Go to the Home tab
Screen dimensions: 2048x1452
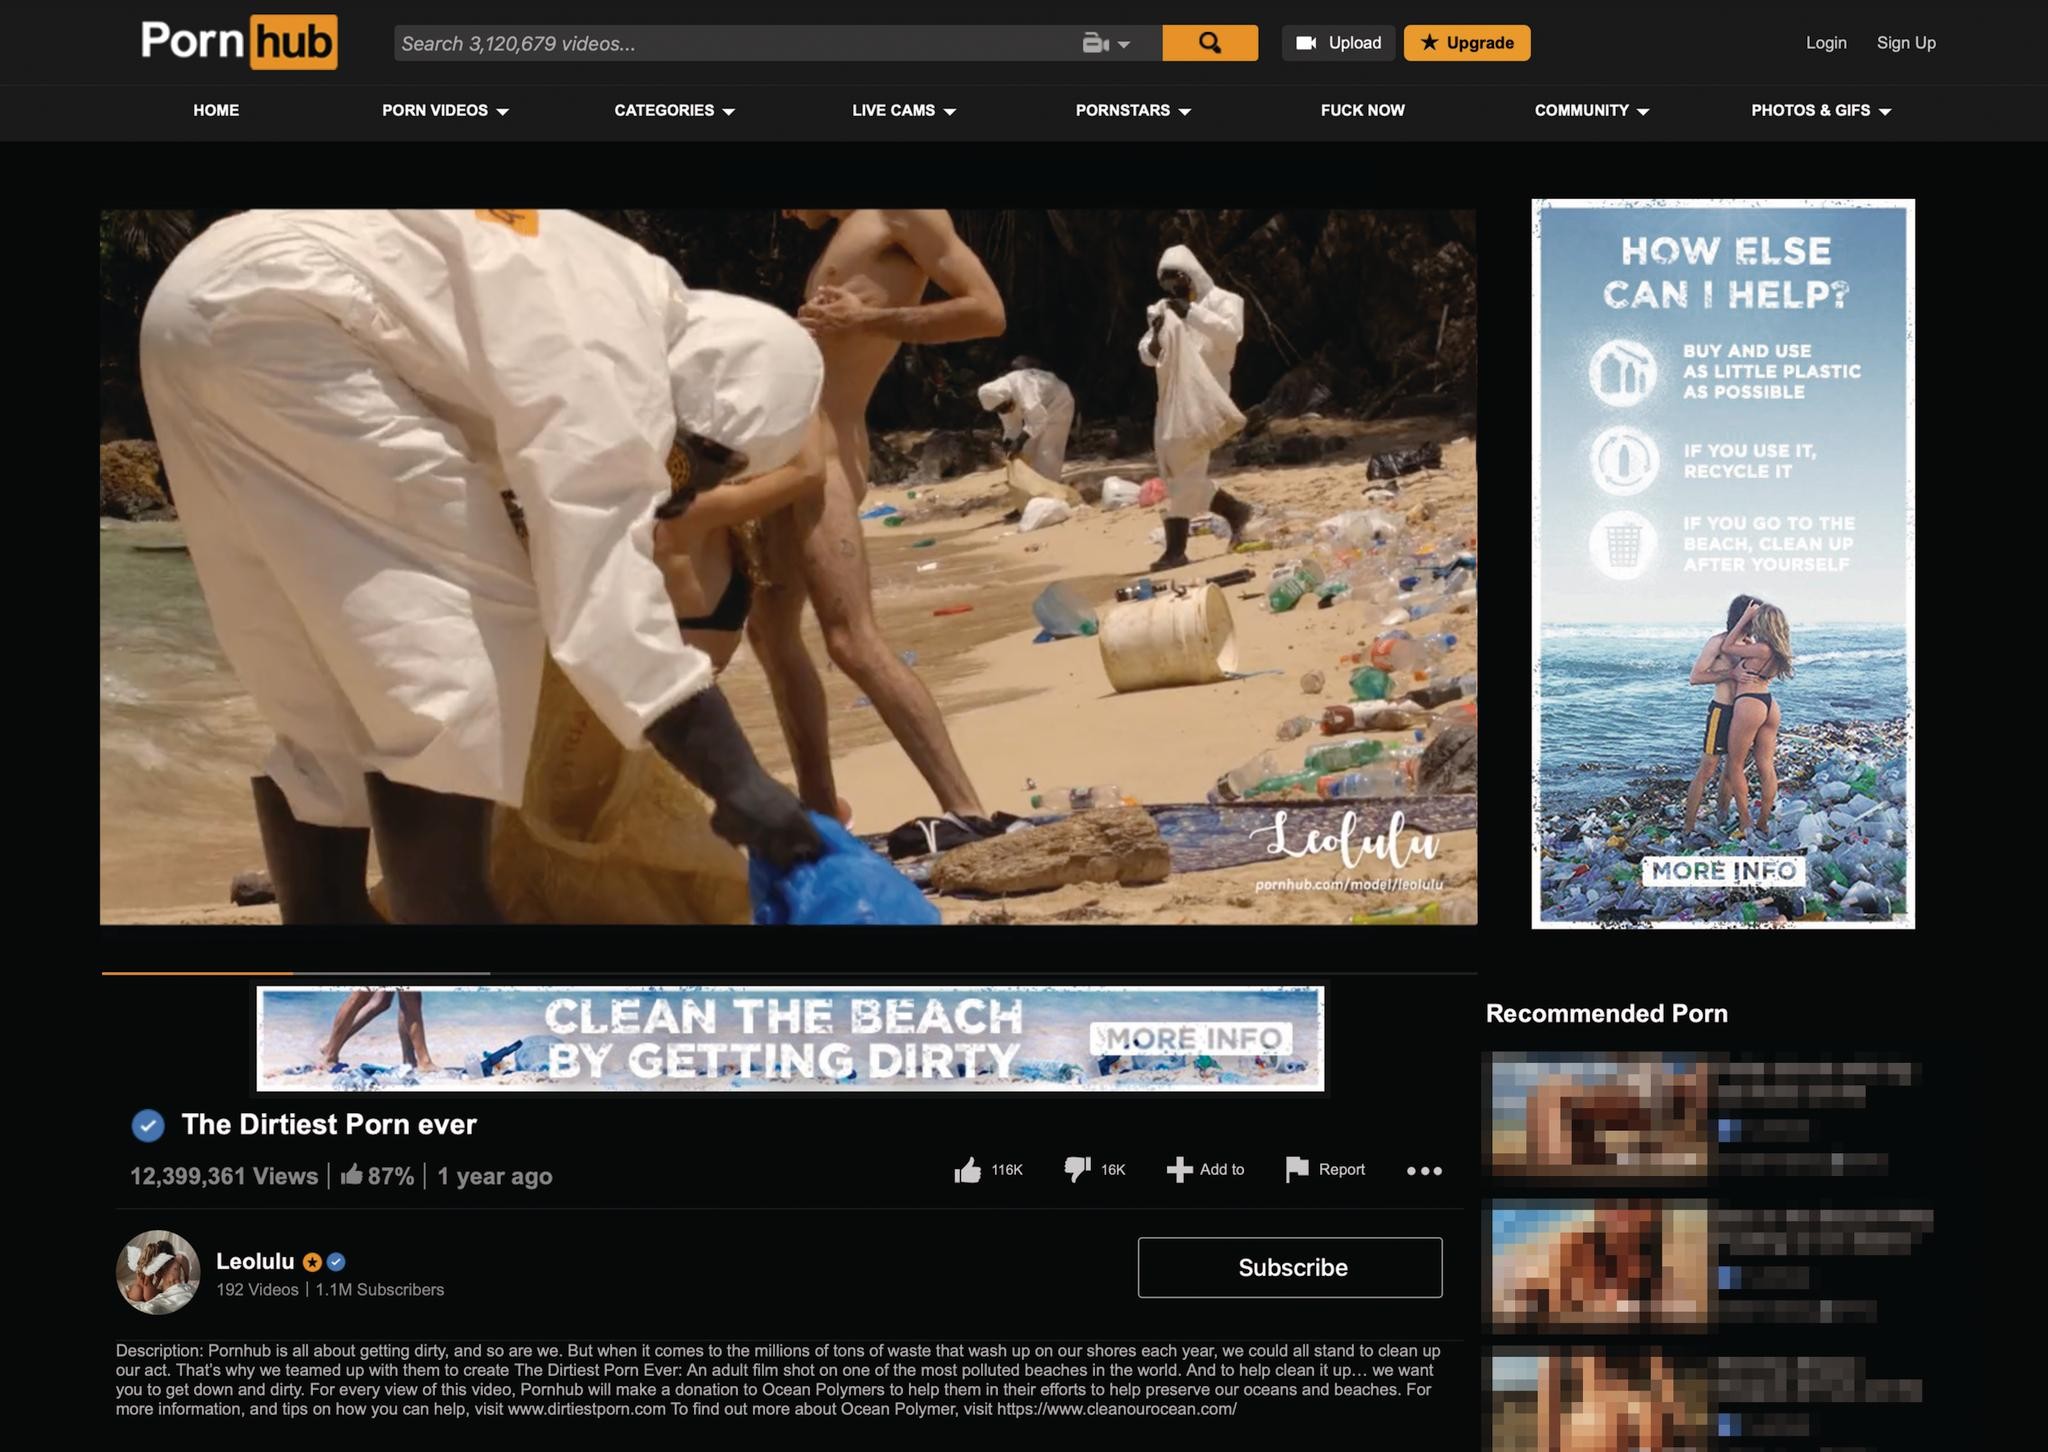coord(216,111)
